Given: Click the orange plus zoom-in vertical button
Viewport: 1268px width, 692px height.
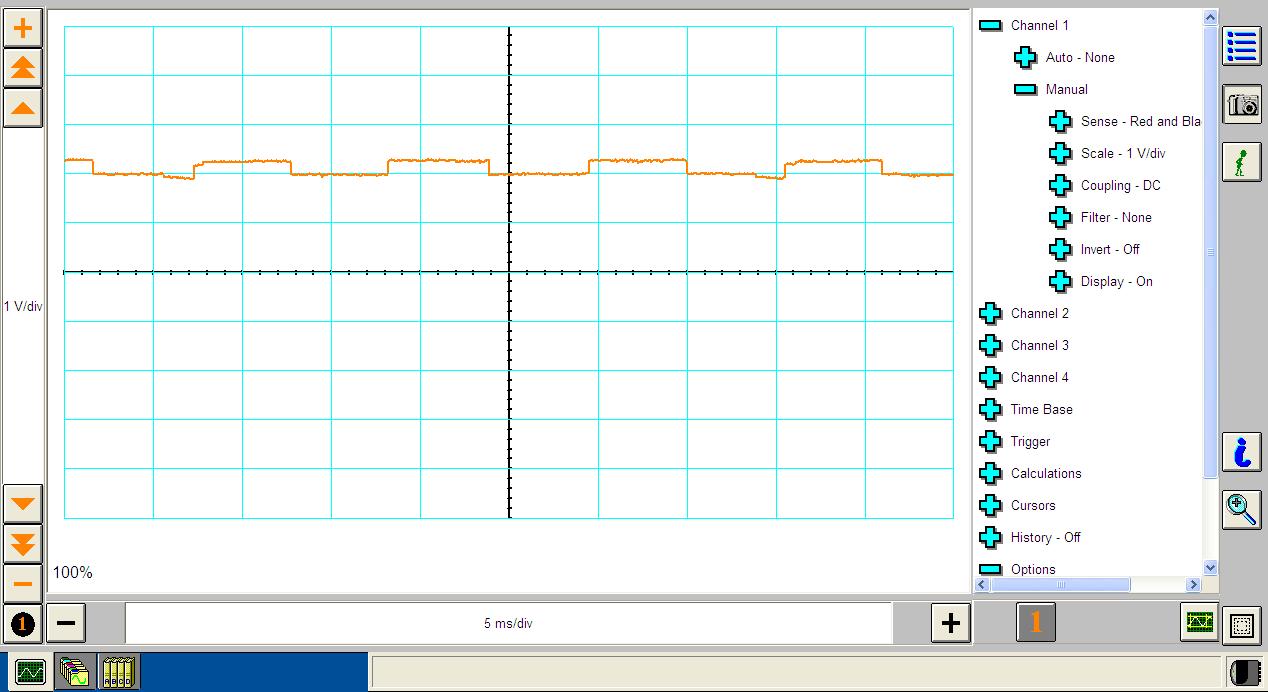Looking at the screenshot, I should (x=23, y=28).
